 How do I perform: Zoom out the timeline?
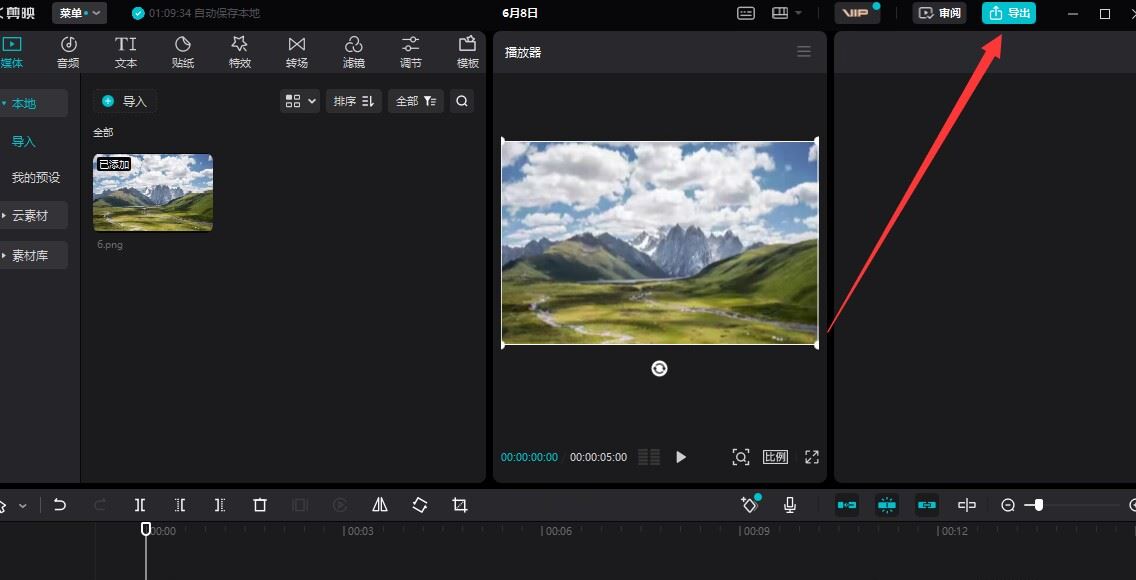(1008, 505)
